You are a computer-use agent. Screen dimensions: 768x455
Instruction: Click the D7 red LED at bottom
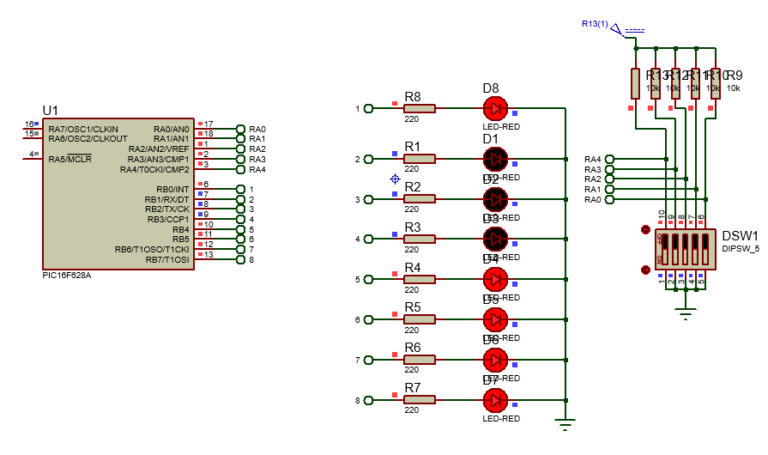[x=495, y=400]
